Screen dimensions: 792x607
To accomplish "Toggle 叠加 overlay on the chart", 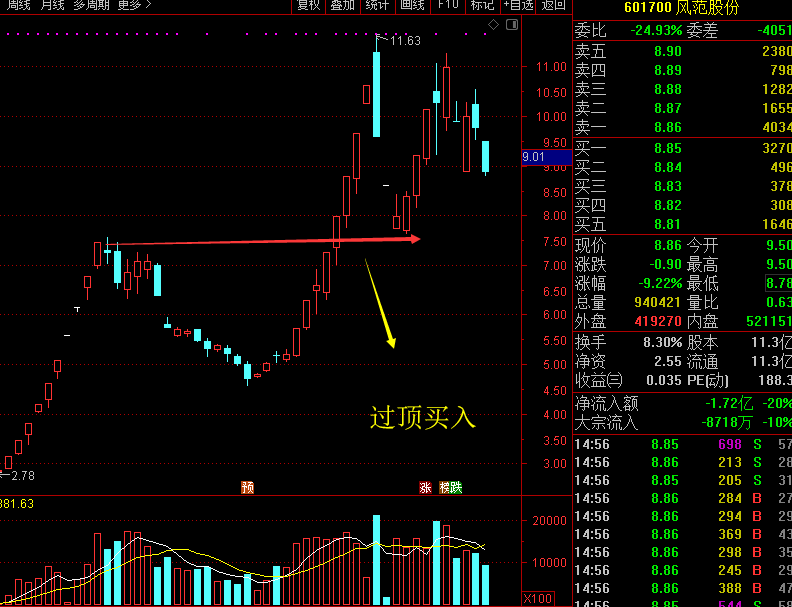I will point(342,5).
